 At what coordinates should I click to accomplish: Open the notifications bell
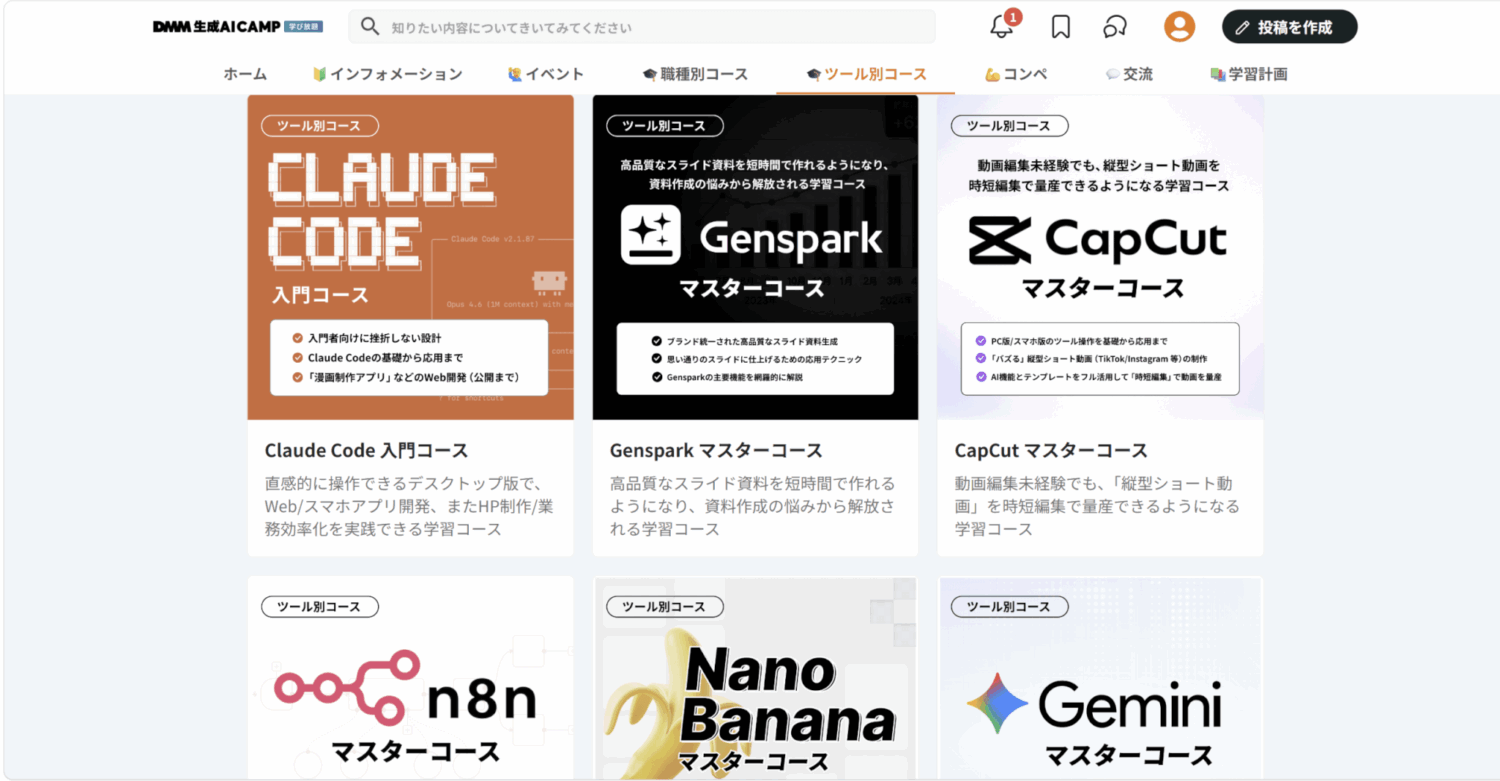coord(1002,27)
